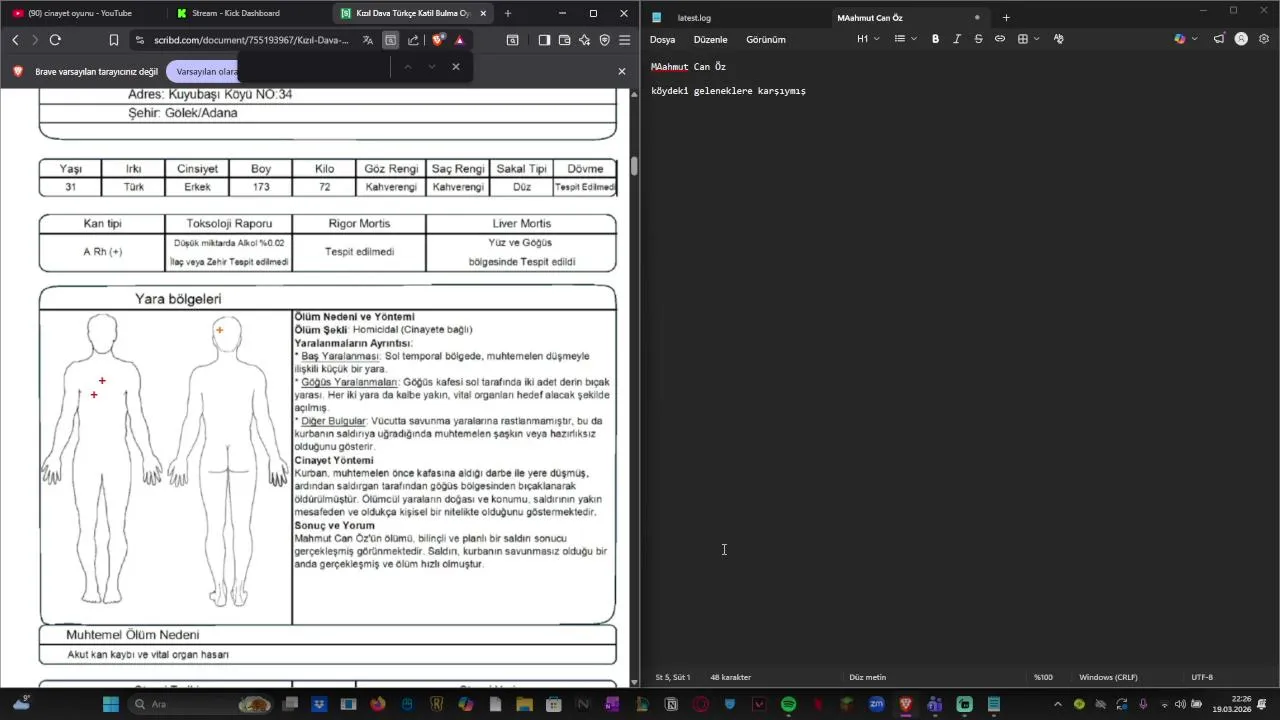The image size is (1280, 720).
Task: Switch to latest.log tab in Notepad
Action: [694, 17]
